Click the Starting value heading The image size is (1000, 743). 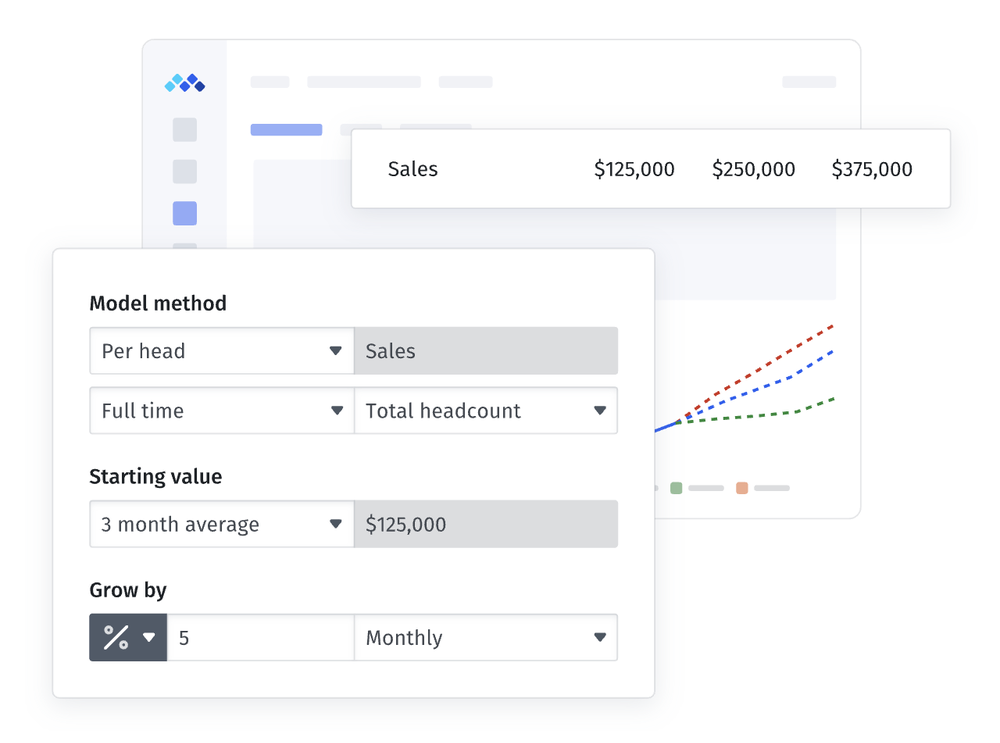pyautogui.click(x=156, y=476)
